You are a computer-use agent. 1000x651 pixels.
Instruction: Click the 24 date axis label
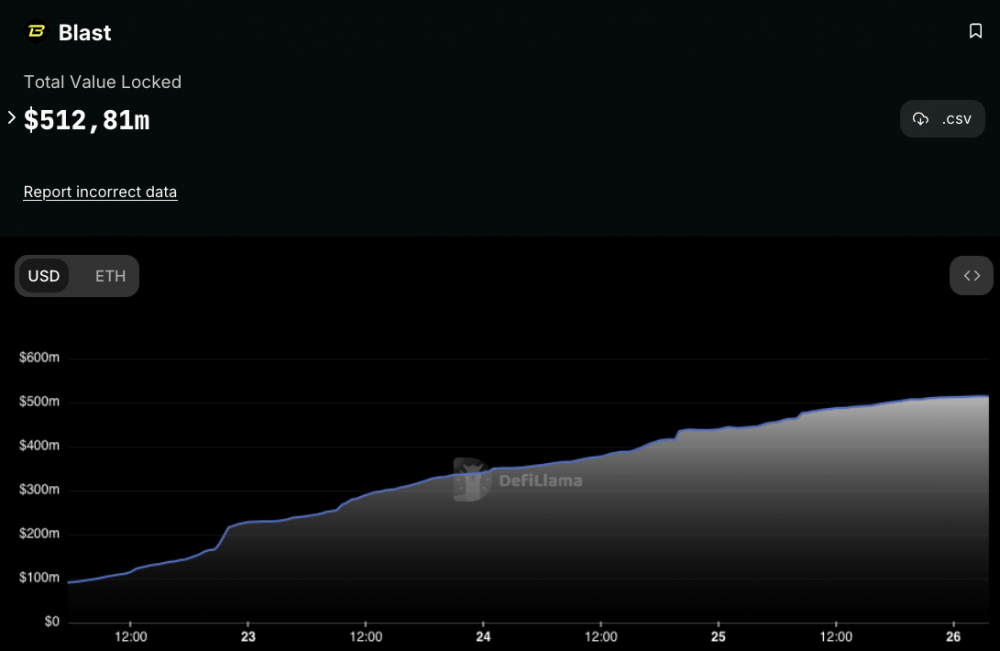[x=483, y=637]
